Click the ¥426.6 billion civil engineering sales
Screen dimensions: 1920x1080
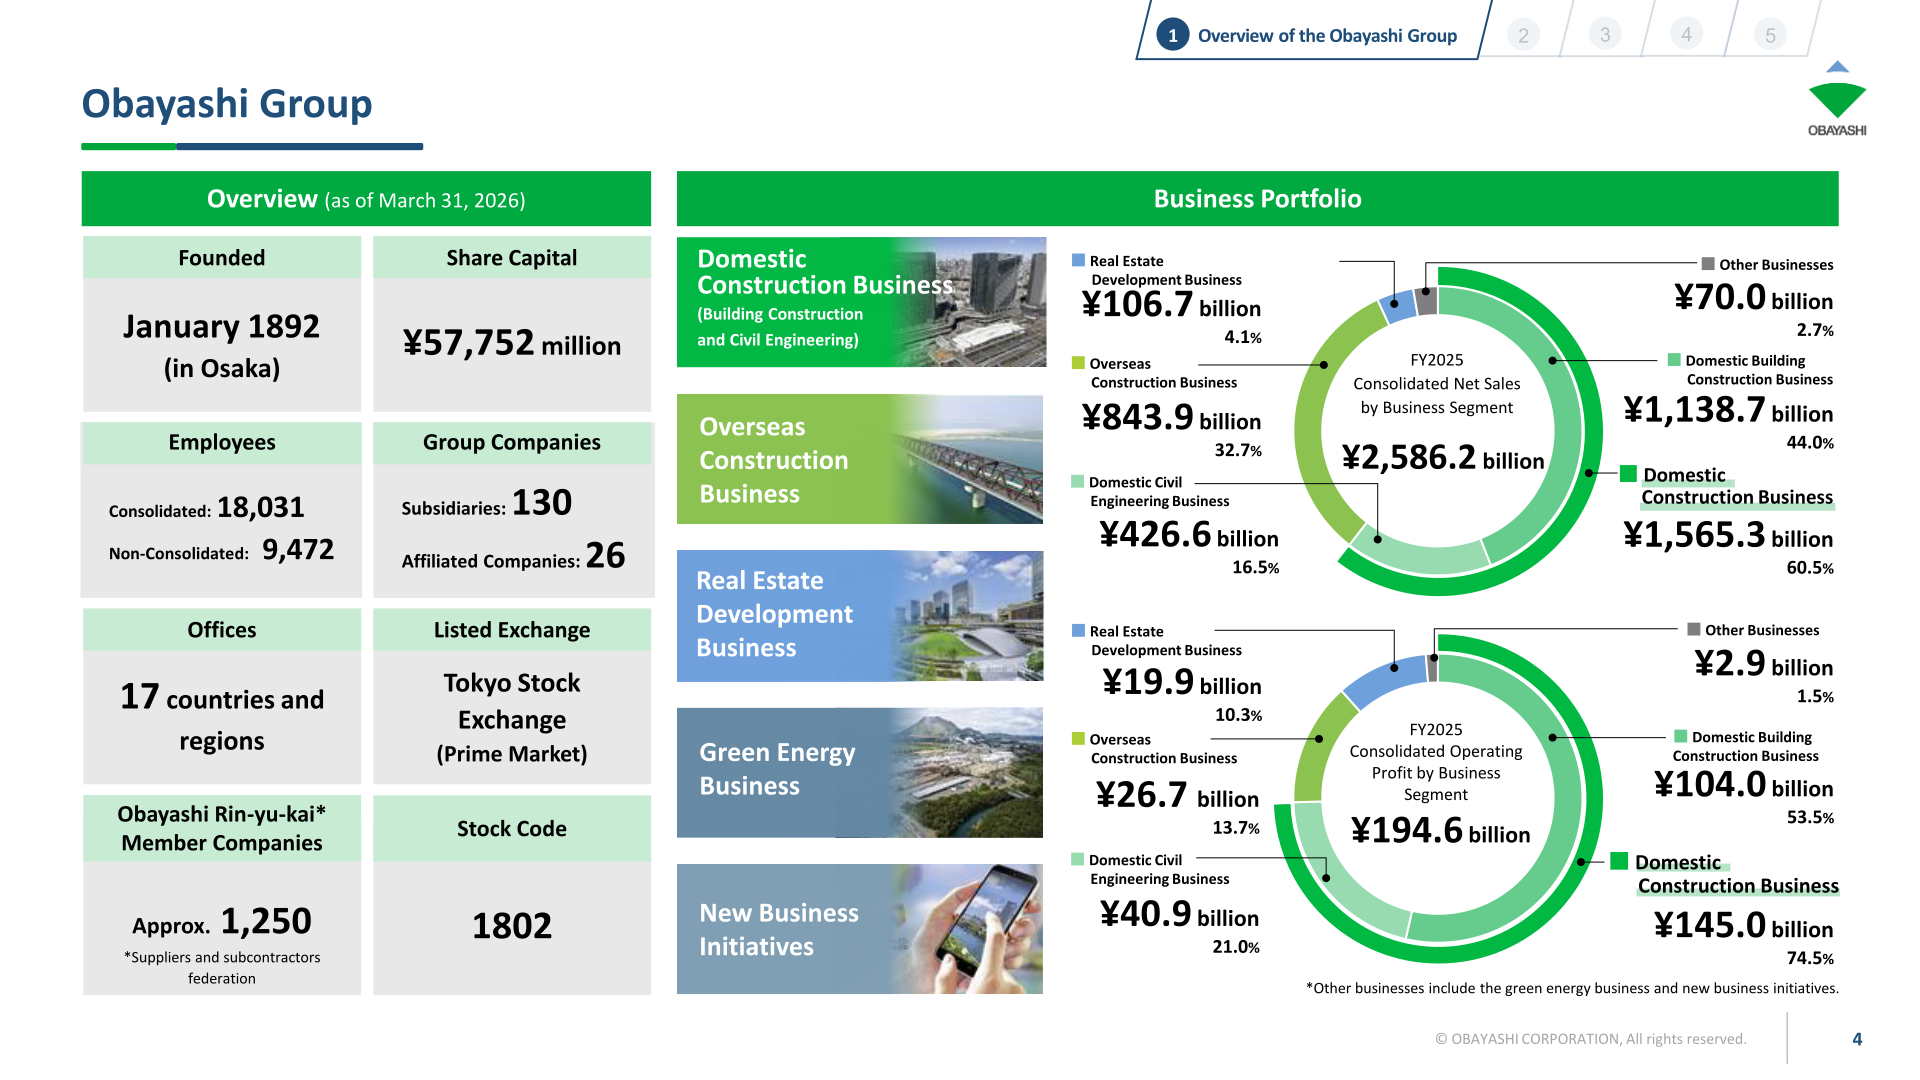coord(1188,534)
